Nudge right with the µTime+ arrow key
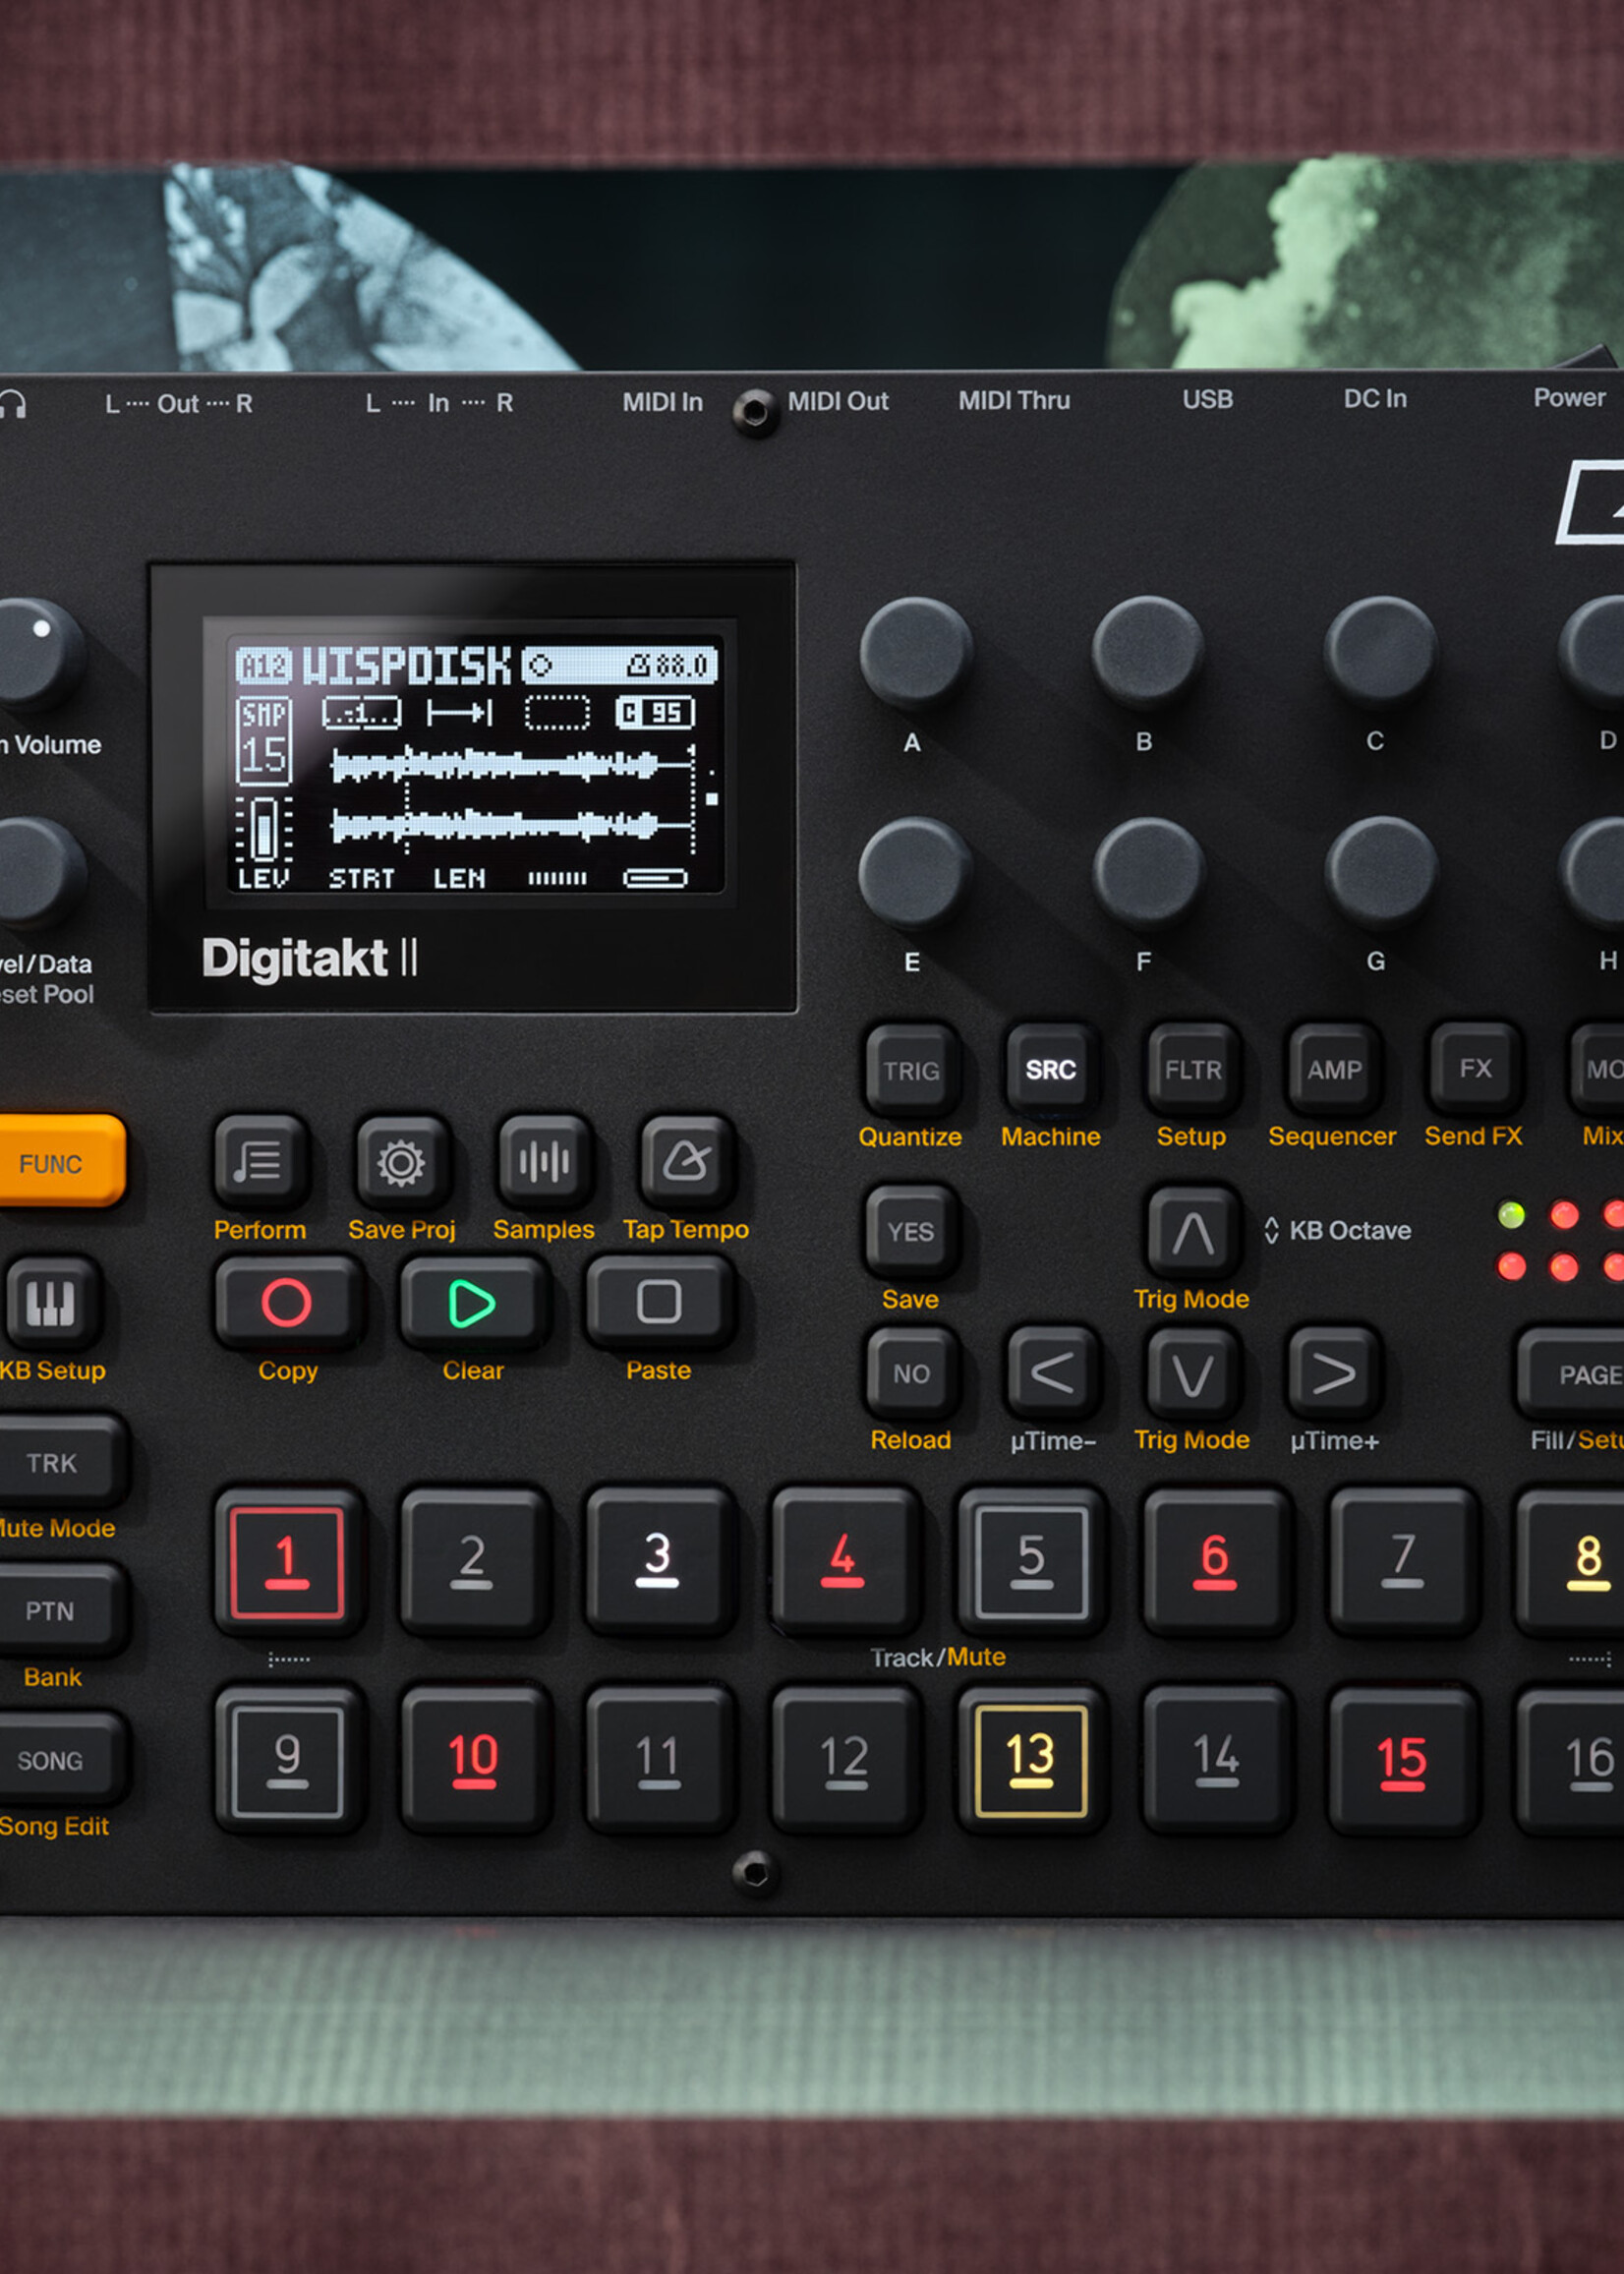Viewport: 1624px width, 2274px height. tap(1333, 1373)
